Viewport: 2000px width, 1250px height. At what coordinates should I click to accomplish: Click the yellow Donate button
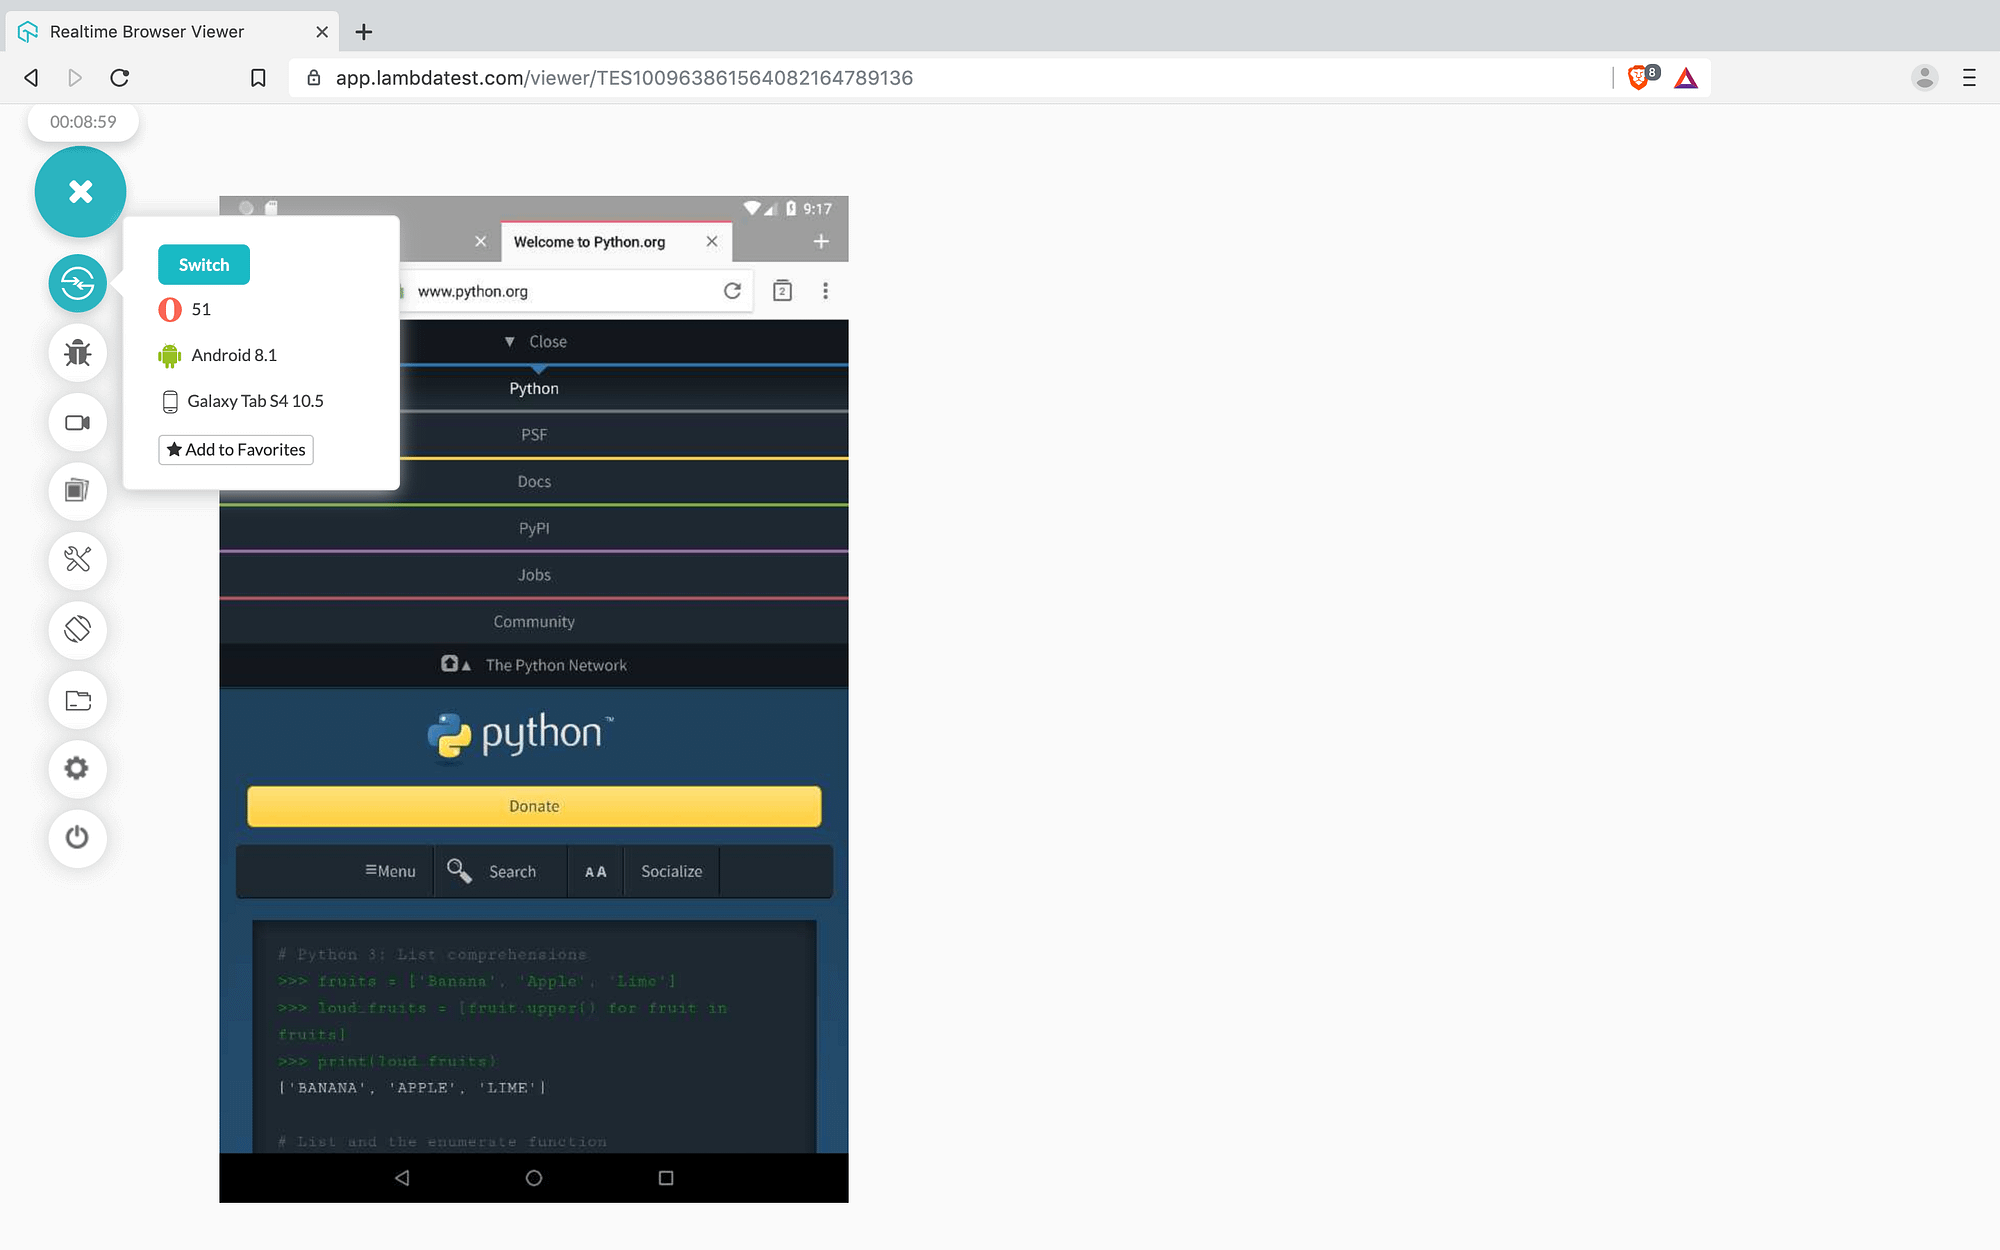point(534,806)
